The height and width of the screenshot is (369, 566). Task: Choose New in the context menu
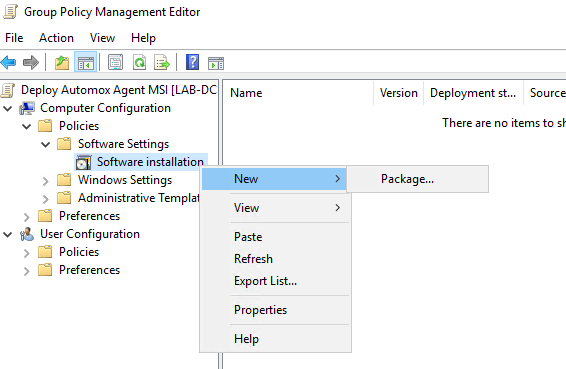[x=274, y=179]
